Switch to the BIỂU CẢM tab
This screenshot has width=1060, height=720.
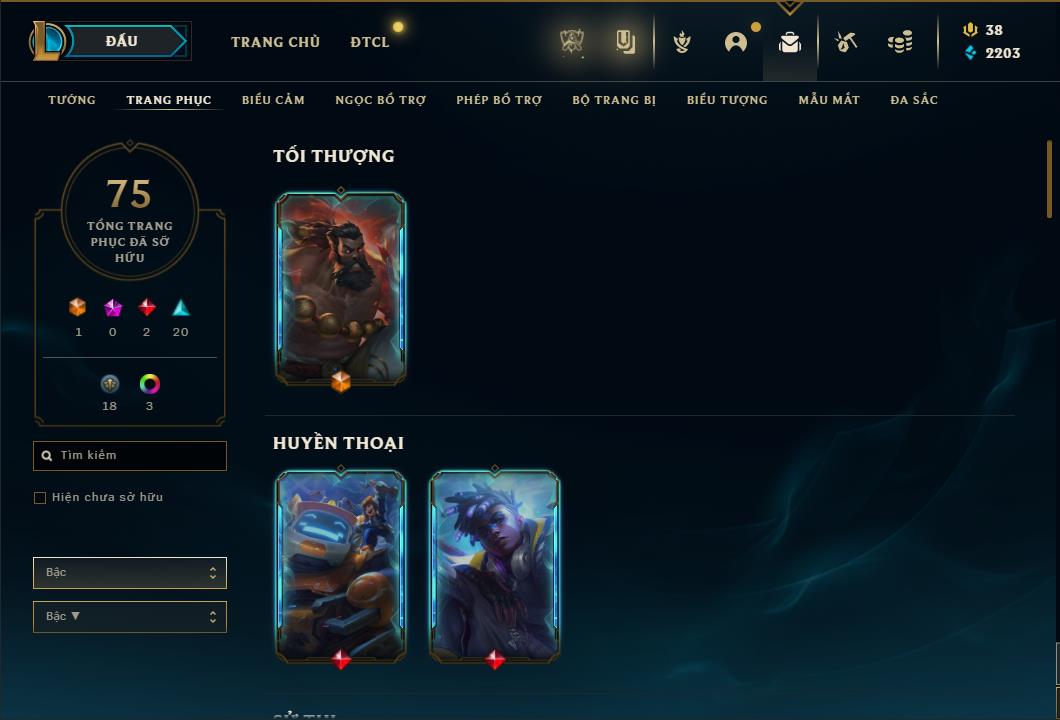(273, 100)
